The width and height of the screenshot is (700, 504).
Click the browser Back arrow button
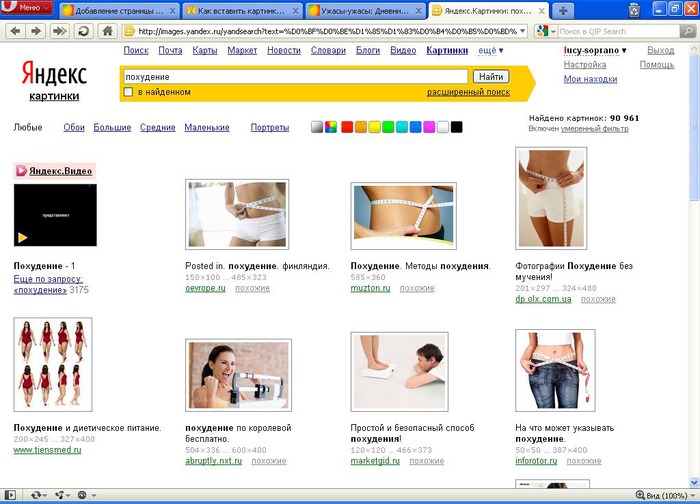click(13, 31)
